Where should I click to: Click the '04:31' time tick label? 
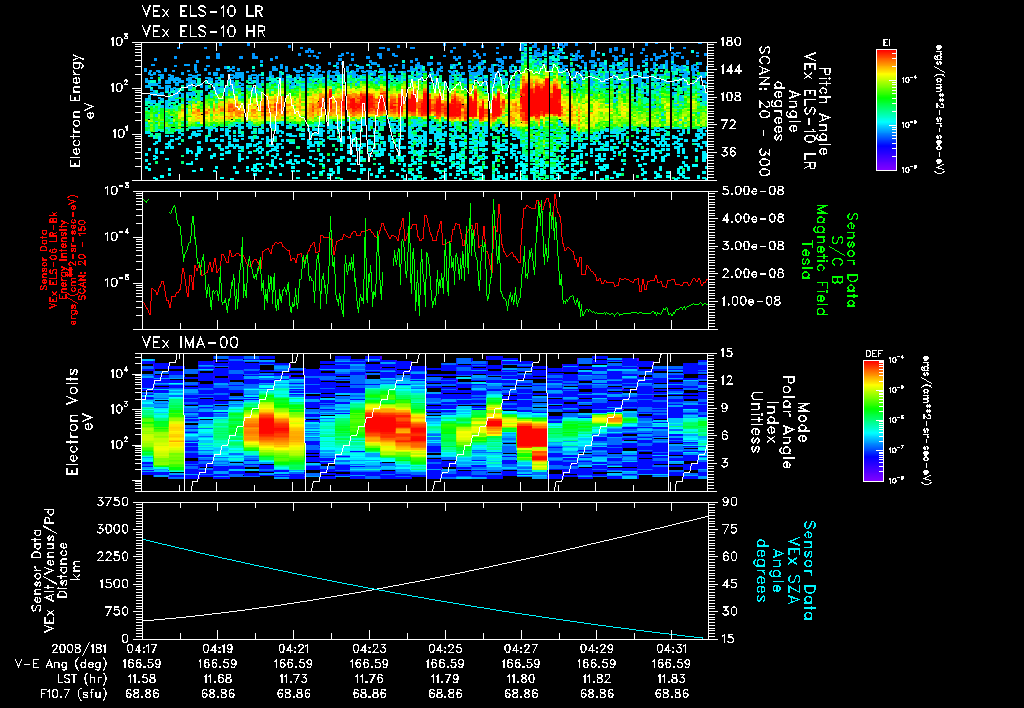pyautogui.click(x=672, y=650)
